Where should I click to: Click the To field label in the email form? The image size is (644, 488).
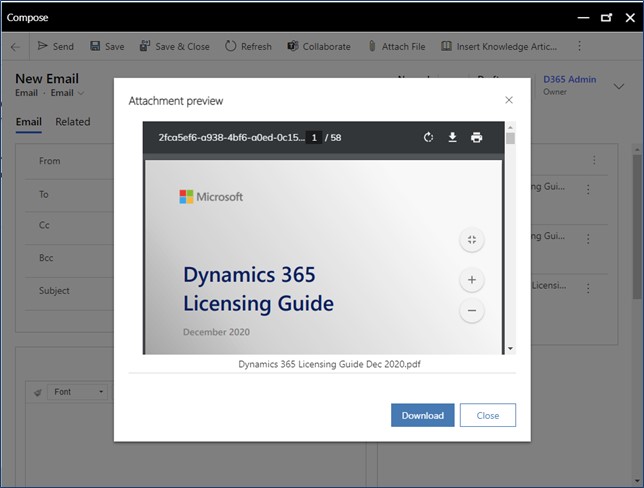(44, 194)
